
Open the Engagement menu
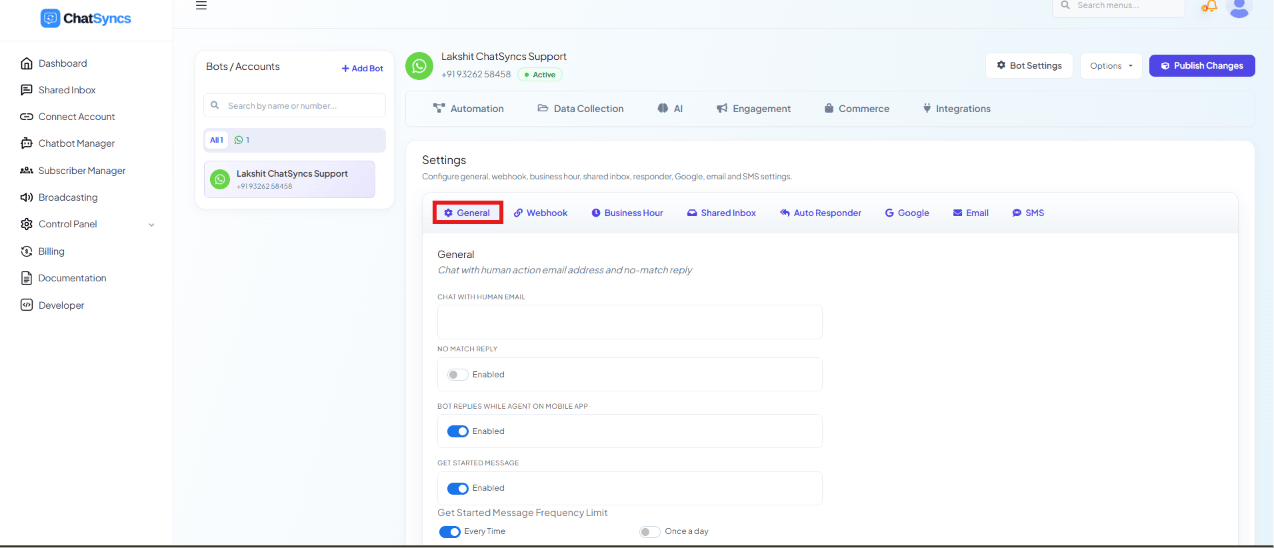(x=754, y=109)
